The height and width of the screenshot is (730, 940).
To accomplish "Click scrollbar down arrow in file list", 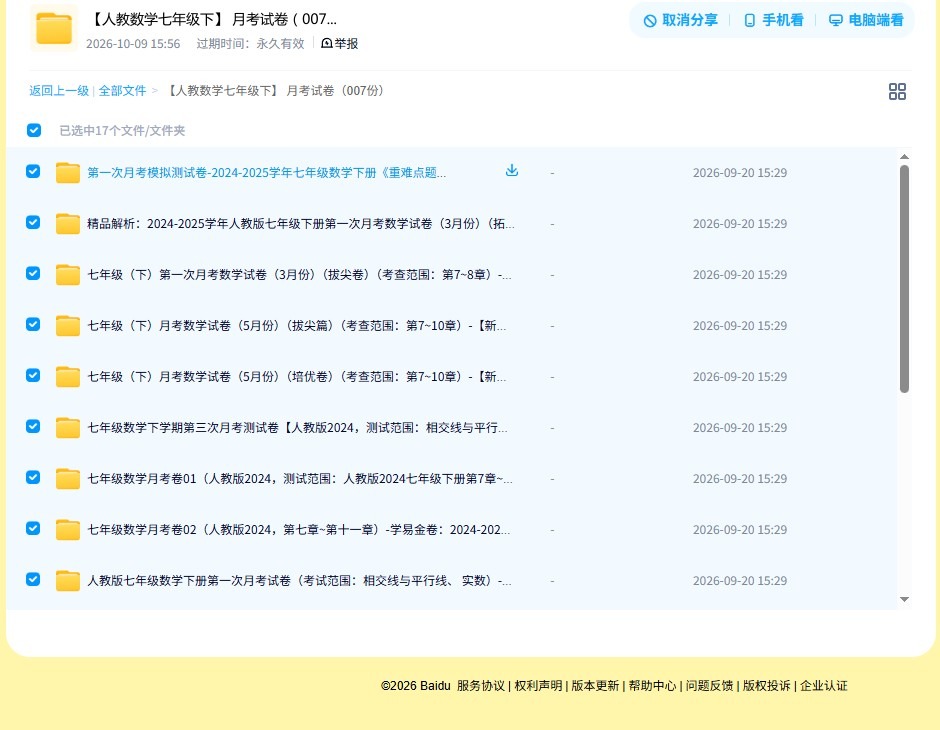I will tap(904, 599).
